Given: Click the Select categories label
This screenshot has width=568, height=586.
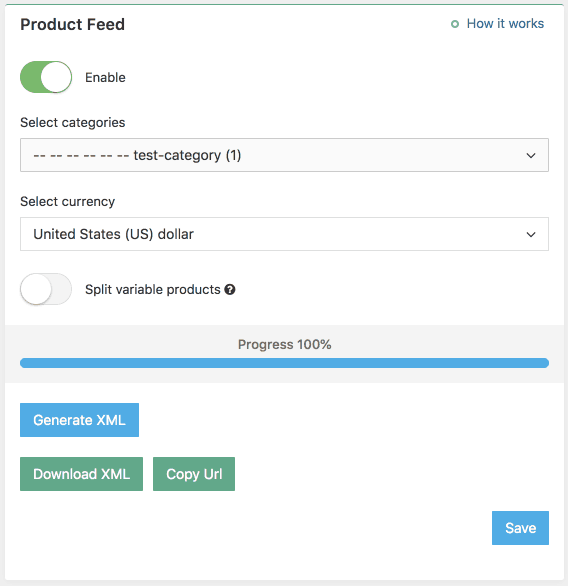Looking at the screenshot, I should click(72, 123).
